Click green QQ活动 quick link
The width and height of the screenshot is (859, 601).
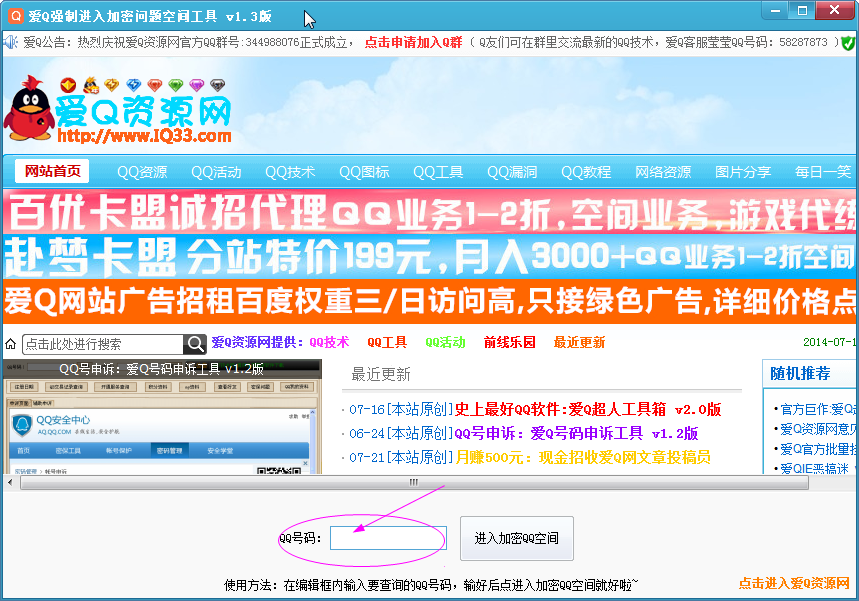[x=445, y=342]
